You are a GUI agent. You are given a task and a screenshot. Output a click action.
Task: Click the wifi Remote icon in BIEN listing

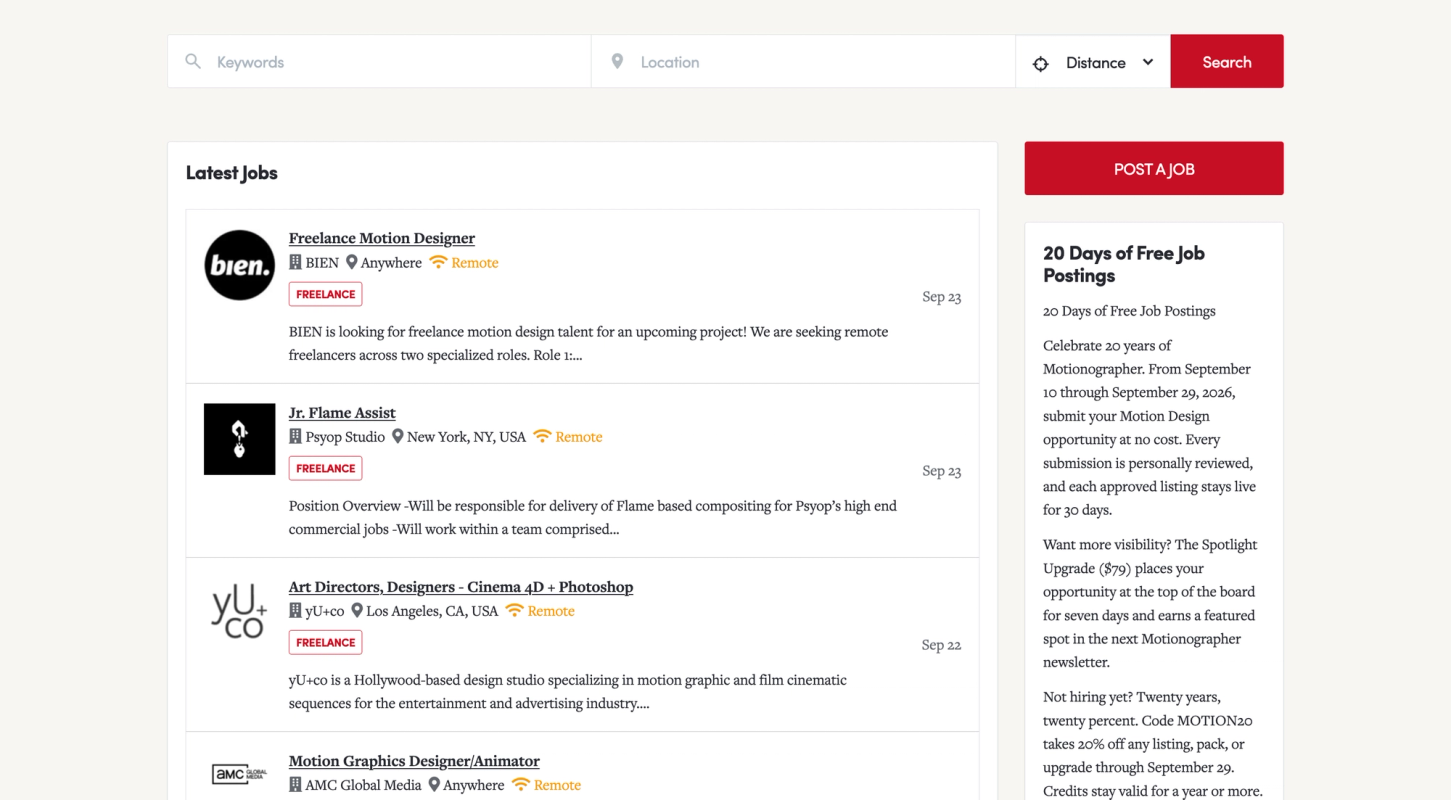438,262
